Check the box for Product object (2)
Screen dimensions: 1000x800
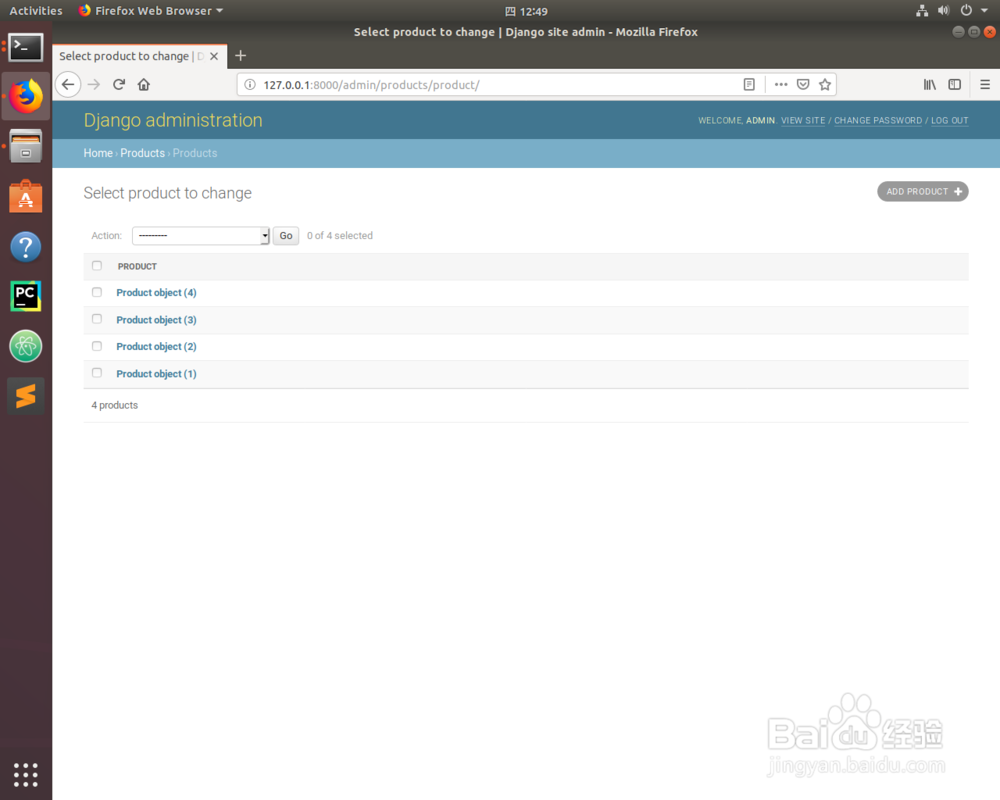click(x=97, y=346)
